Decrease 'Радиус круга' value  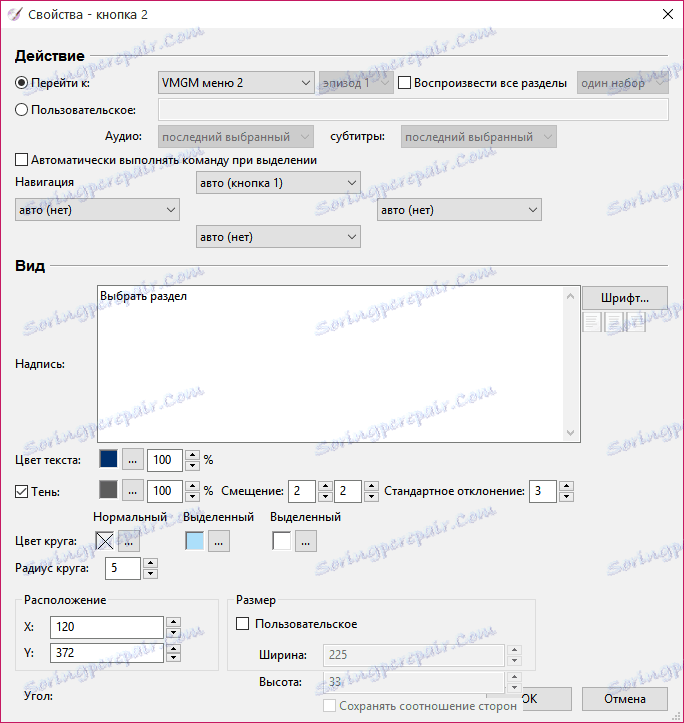pos(150,574)
